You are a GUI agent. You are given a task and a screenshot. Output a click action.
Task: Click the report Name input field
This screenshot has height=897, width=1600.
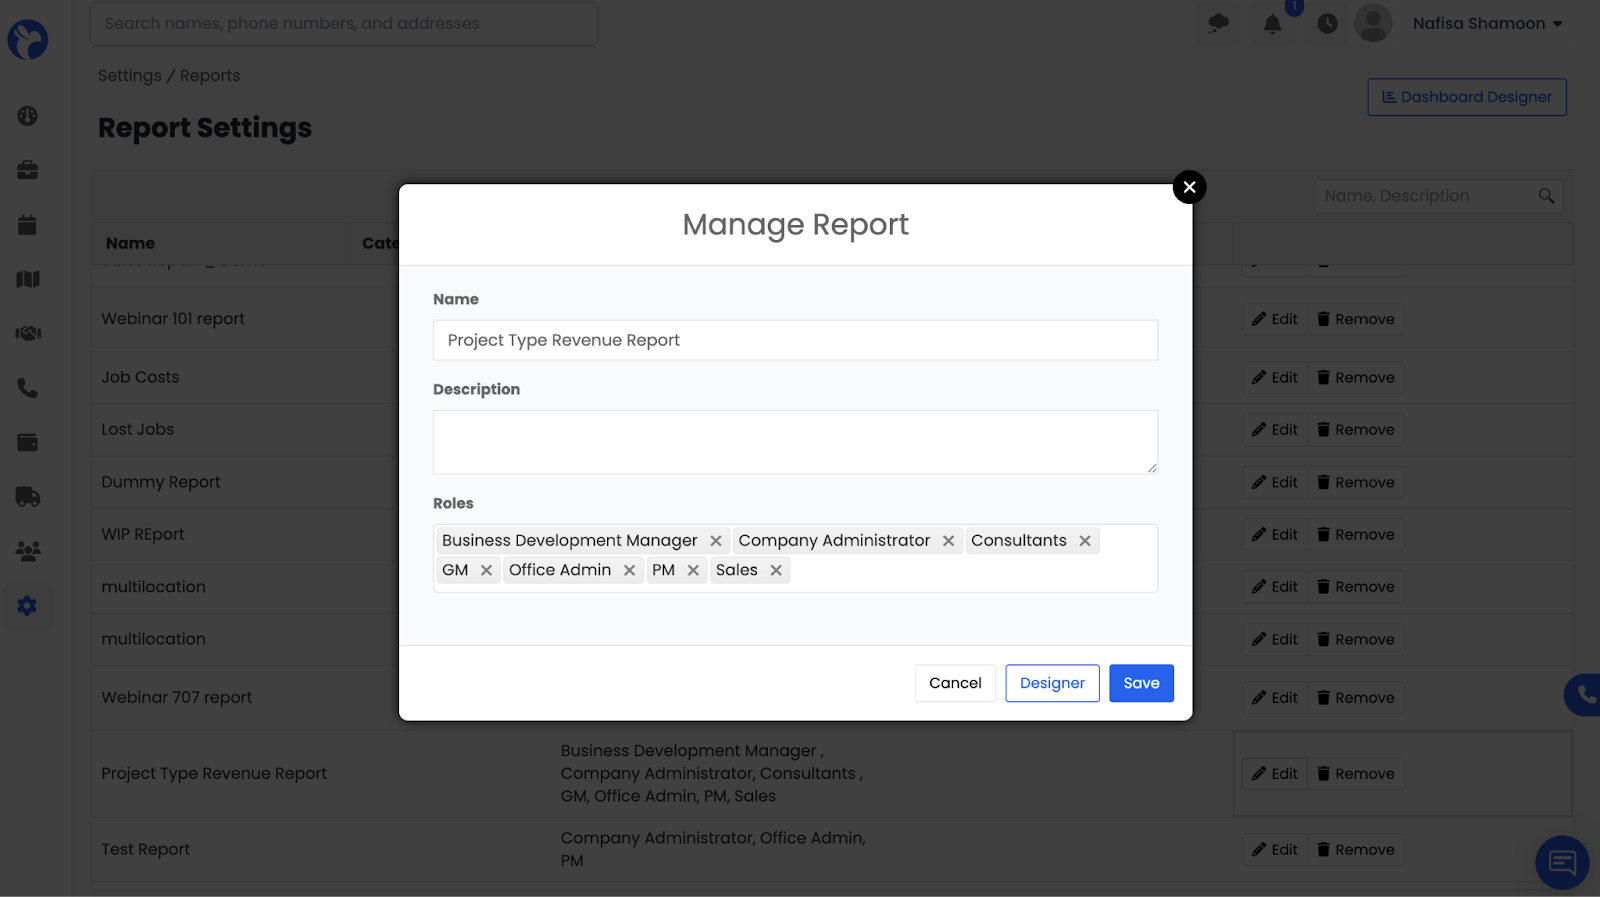[795, 340]
